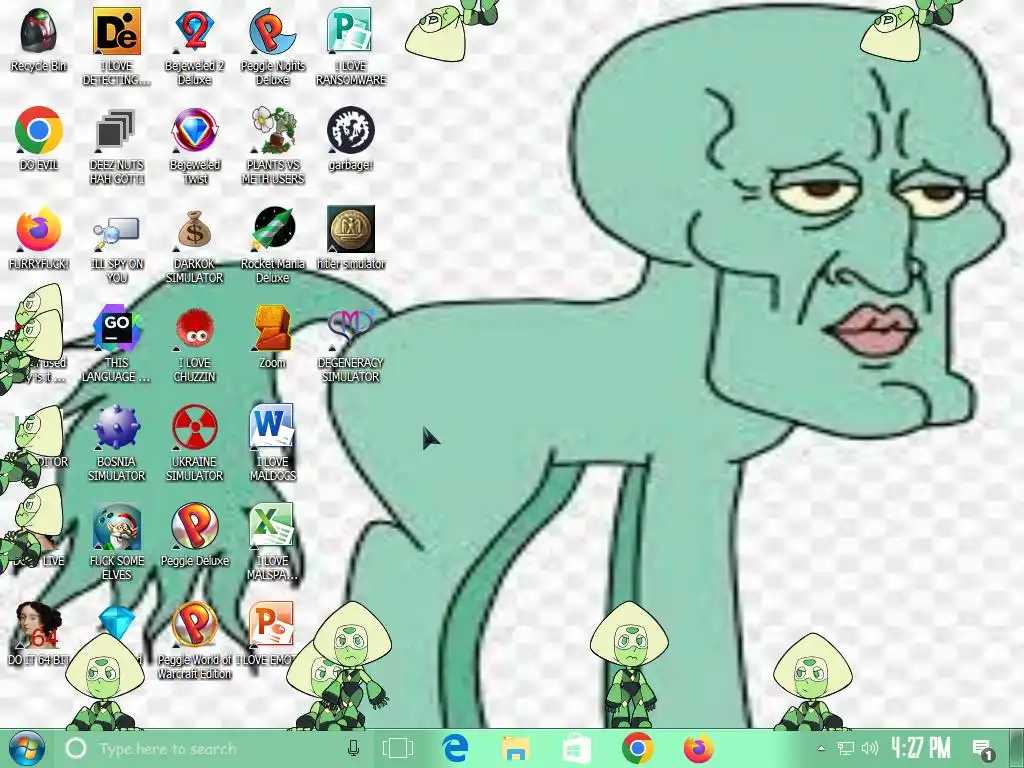Open Task View in the taskbar
Viewport: 1024px width, 768px height.
[x=398, y=748]
